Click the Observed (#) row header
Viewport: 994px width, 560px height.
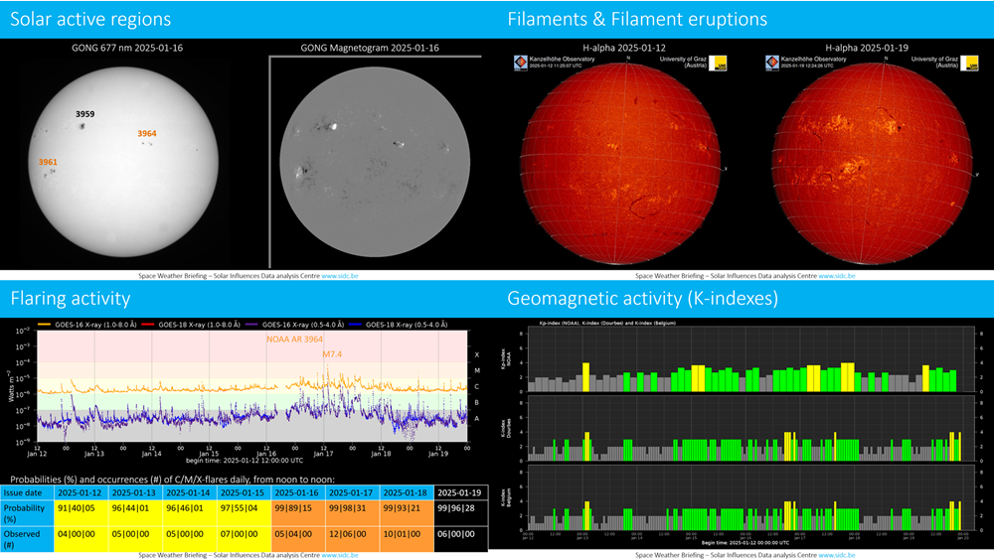click(x=27, y=539)
